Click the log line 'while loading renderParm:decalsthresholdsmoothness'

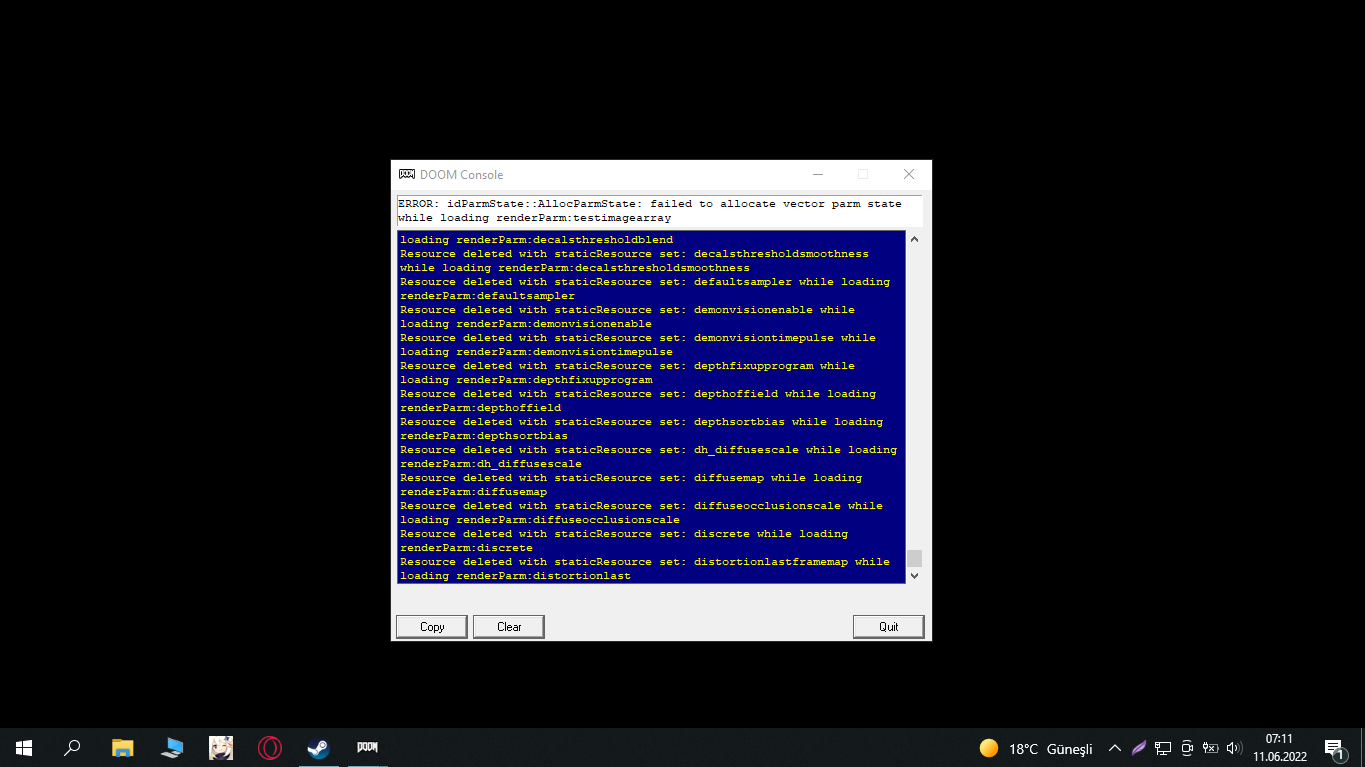point(575,268)
